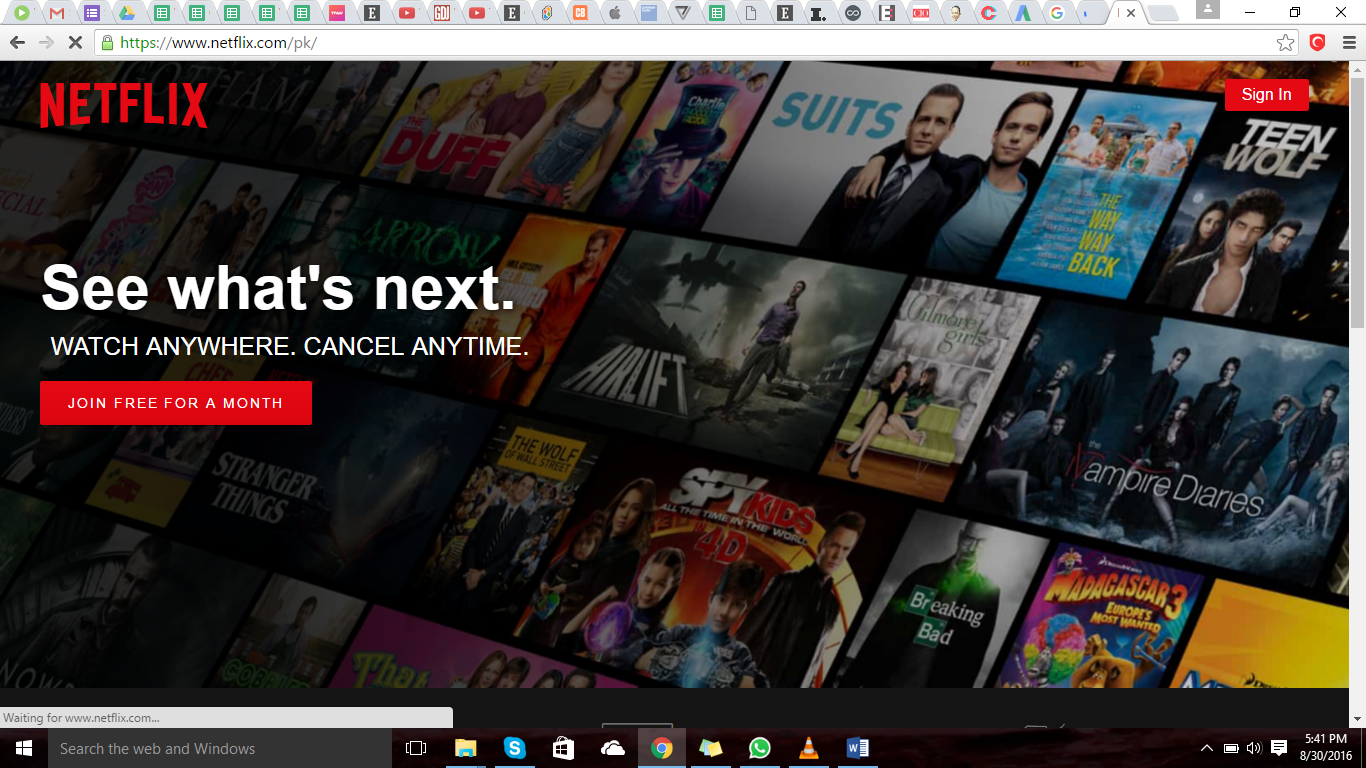The width and height of the screenshot is (1366, 768).
Task: Switch to the Google tab
Action: tap(1056, 13)
